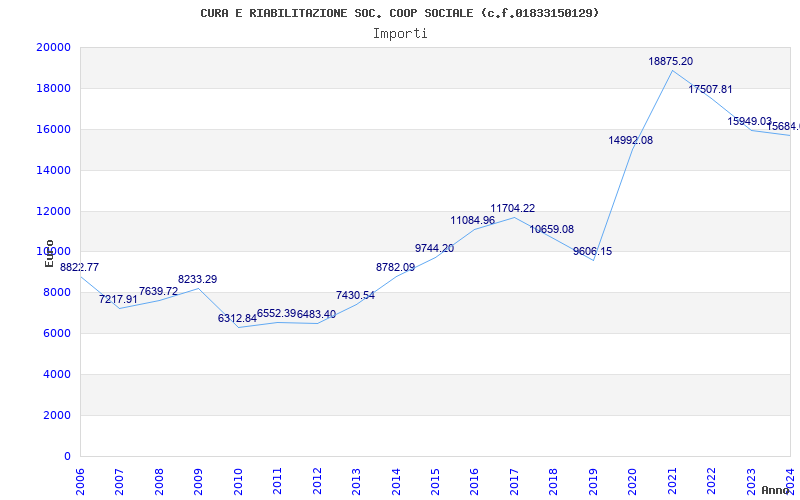Click the 2013 x-axis year label
Image resolution: width=800 pixels, height=500 pixels.
coord(356,481)
